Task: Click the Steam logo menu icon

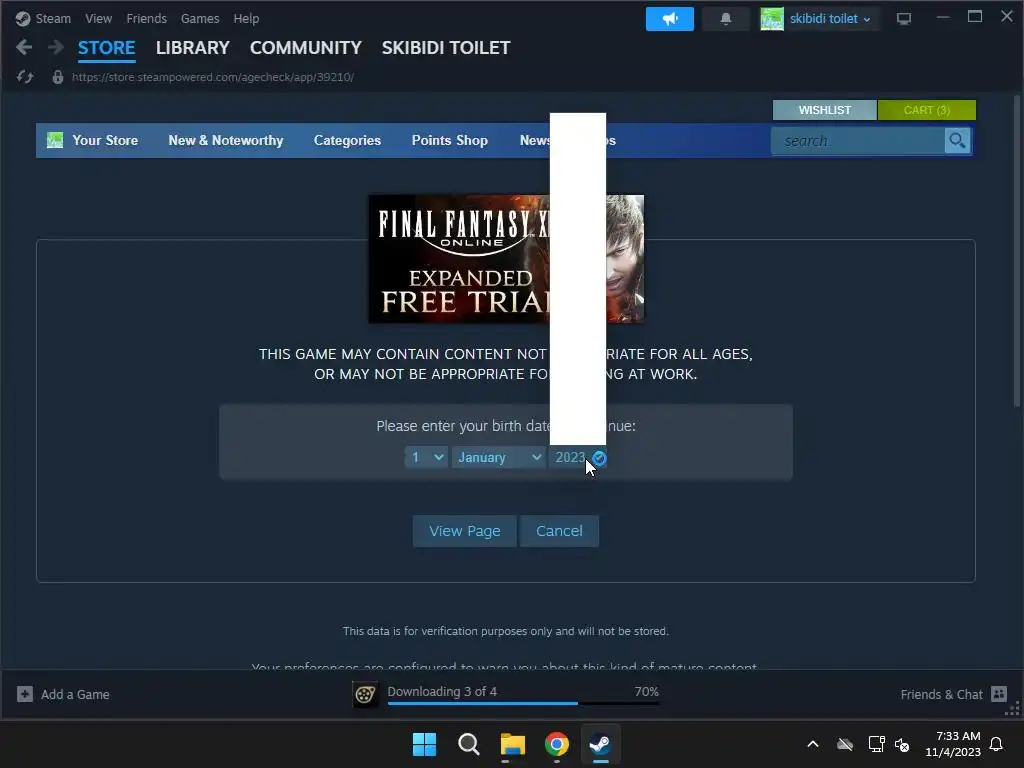Action: click(x=23, y=18)
